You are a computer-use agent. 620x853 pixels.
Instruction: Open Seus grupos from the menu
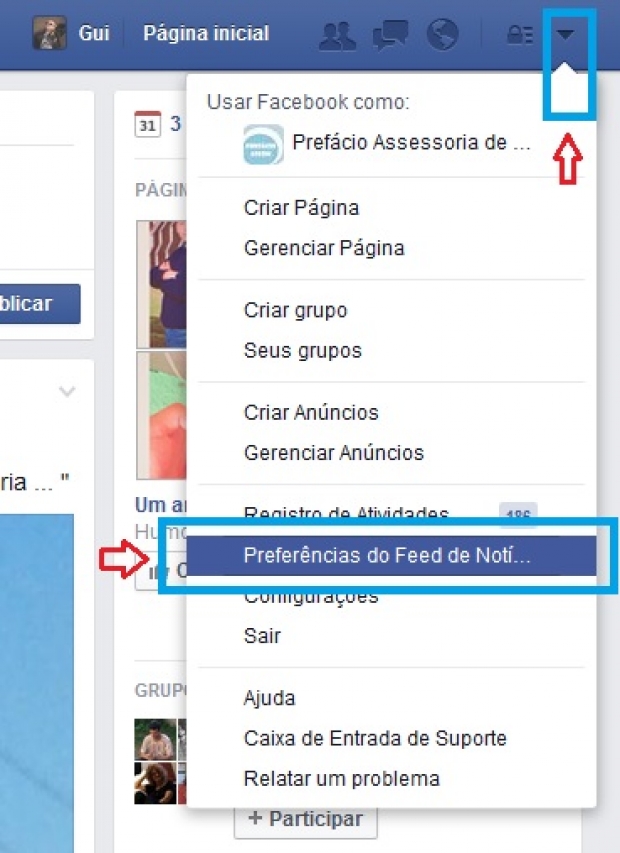click(x=302, y=350)
